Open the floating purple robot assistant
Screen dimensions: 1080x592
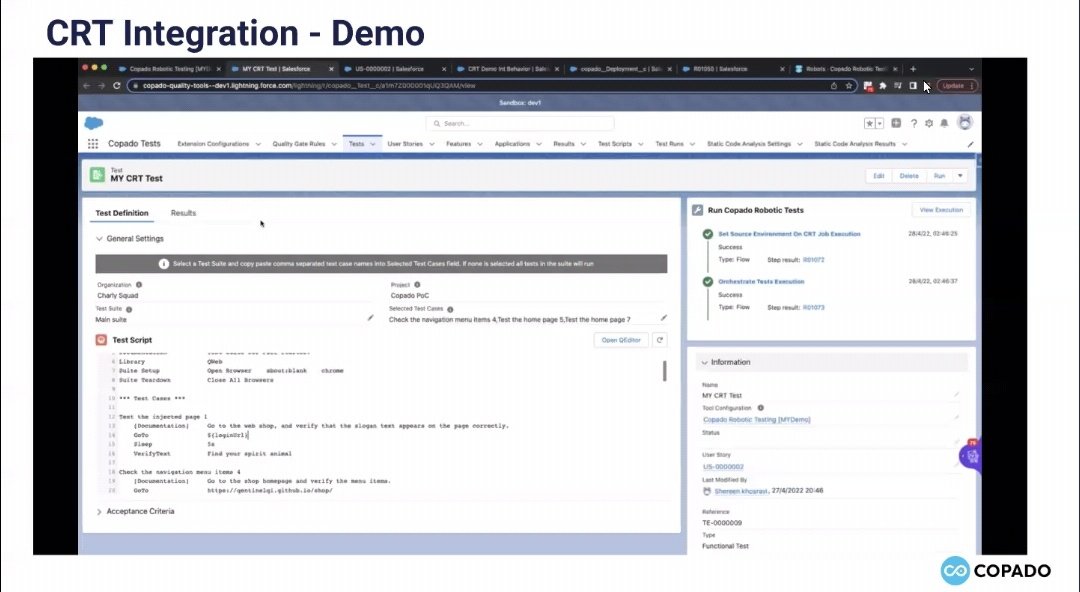click(970, 456)
